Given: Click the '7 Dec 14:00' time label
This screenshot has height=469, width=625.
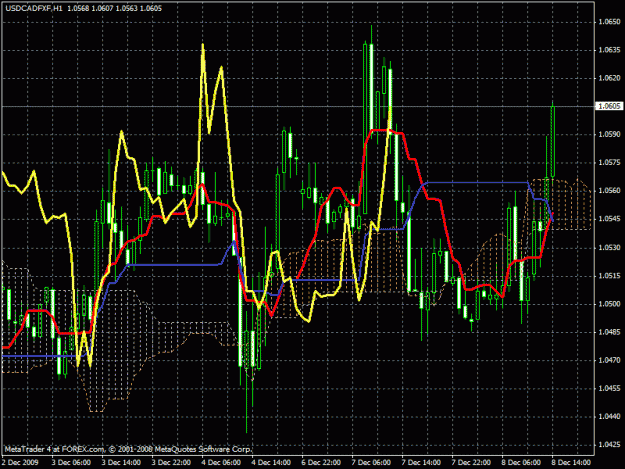Looking at the screenshot, I should pyautogui.click(x=421, y=463).
